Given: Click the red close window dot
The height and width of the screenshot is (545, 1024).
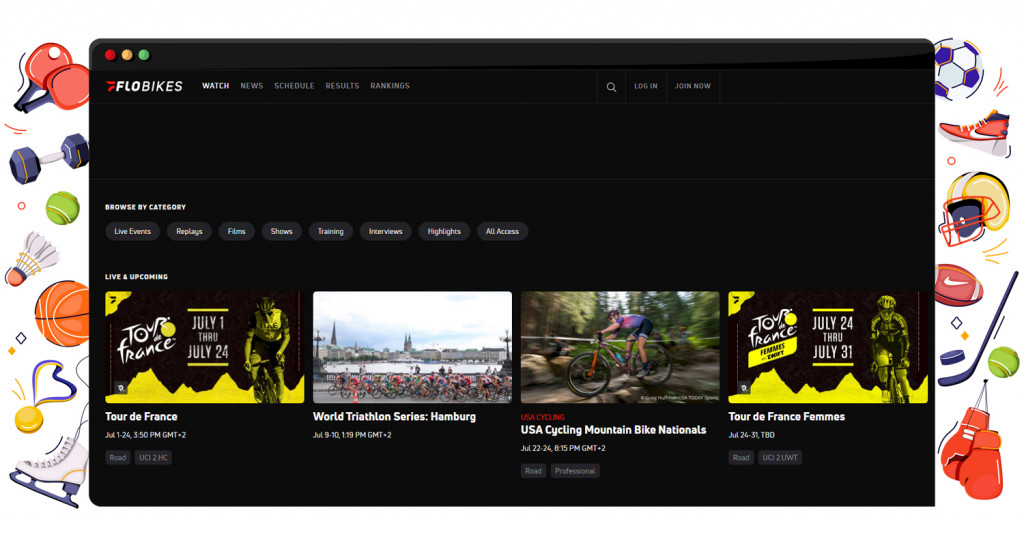Looking at the screenshot, I should tap(110, 55).
